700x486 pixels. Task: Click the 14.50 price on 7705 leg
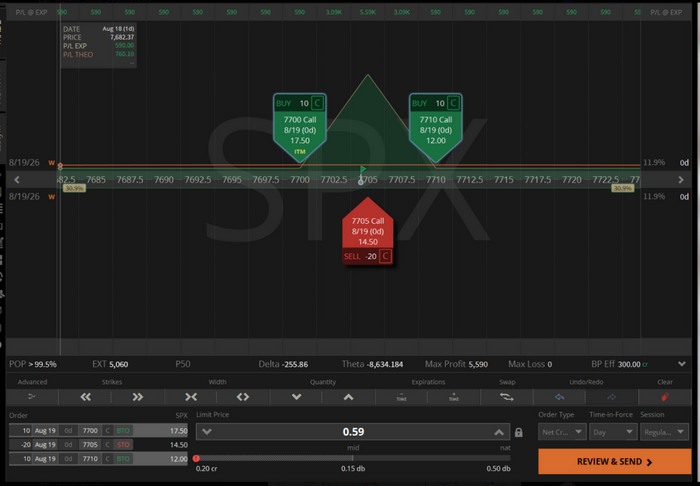[x=179, y=445]
